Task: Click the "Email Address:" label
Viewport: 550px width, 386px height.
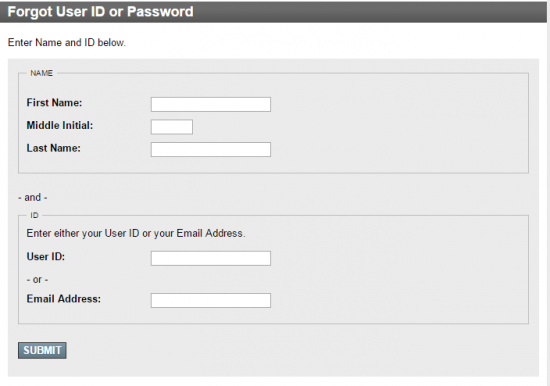Action: [x=63, y=299]
